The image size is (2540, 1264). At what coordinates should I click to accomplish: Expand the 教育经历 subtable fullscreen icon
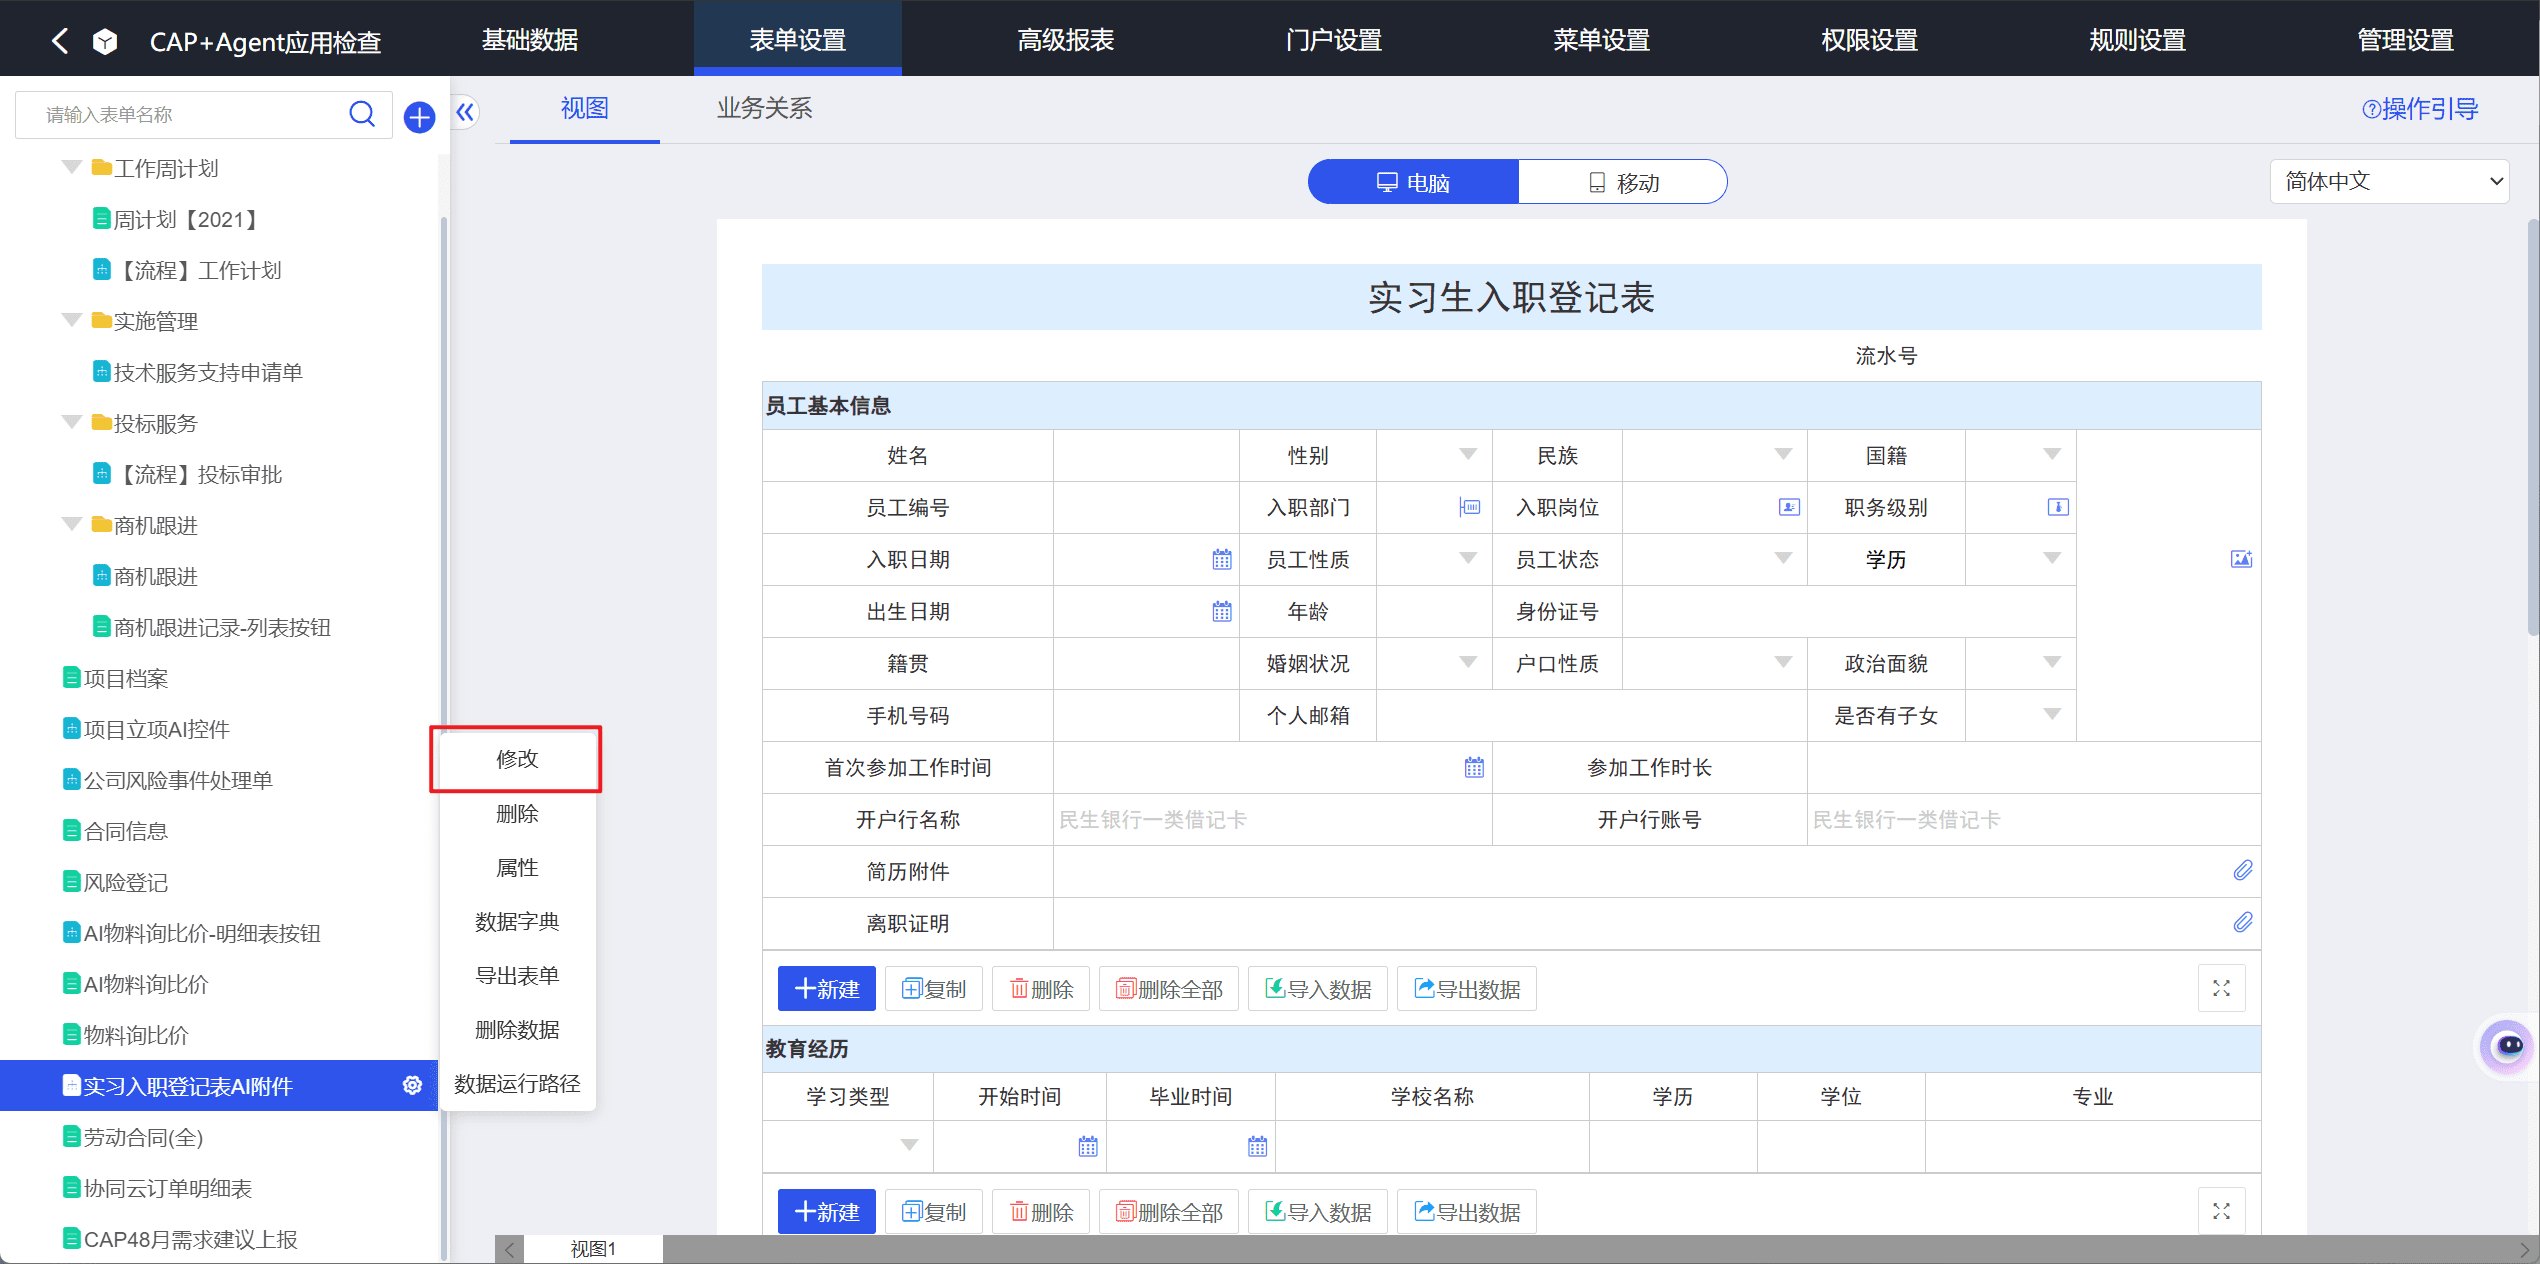pyautogui.click(x=2222, y=1211)
